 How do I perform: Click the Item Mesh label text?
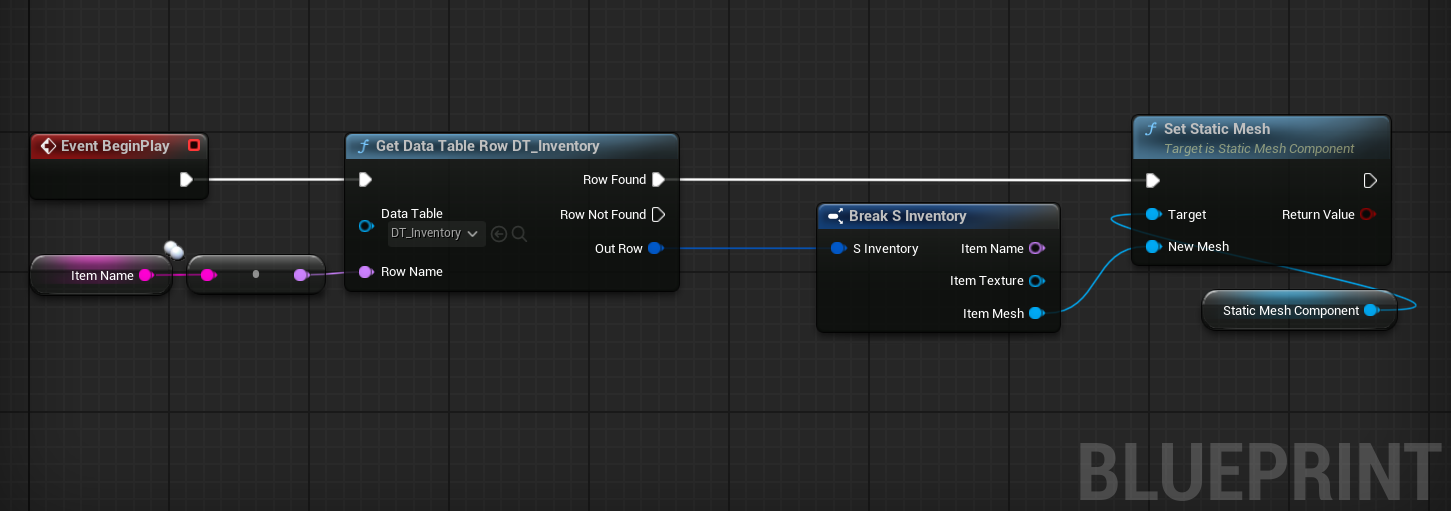[993, 313]
